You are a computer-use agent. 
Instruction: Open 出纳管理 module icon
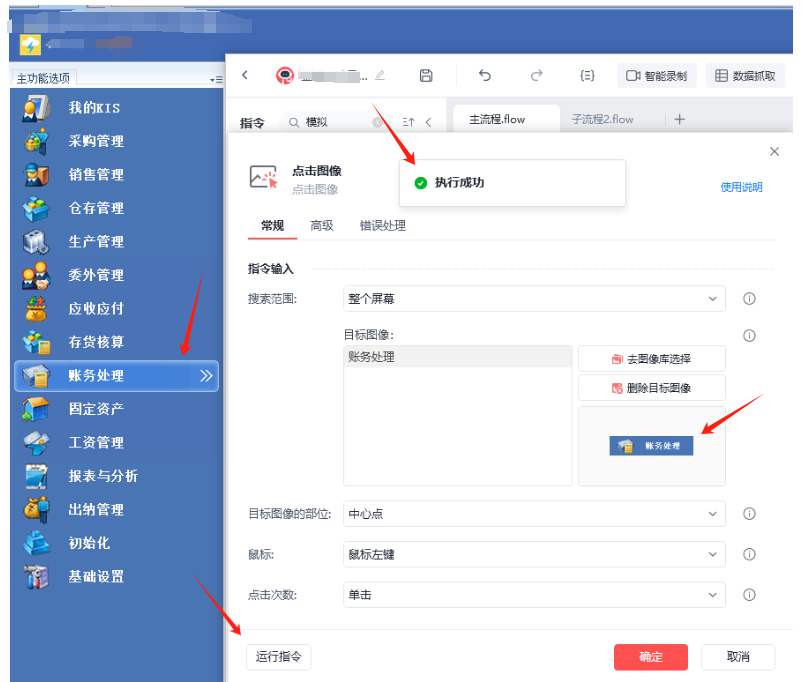(36, 510)
